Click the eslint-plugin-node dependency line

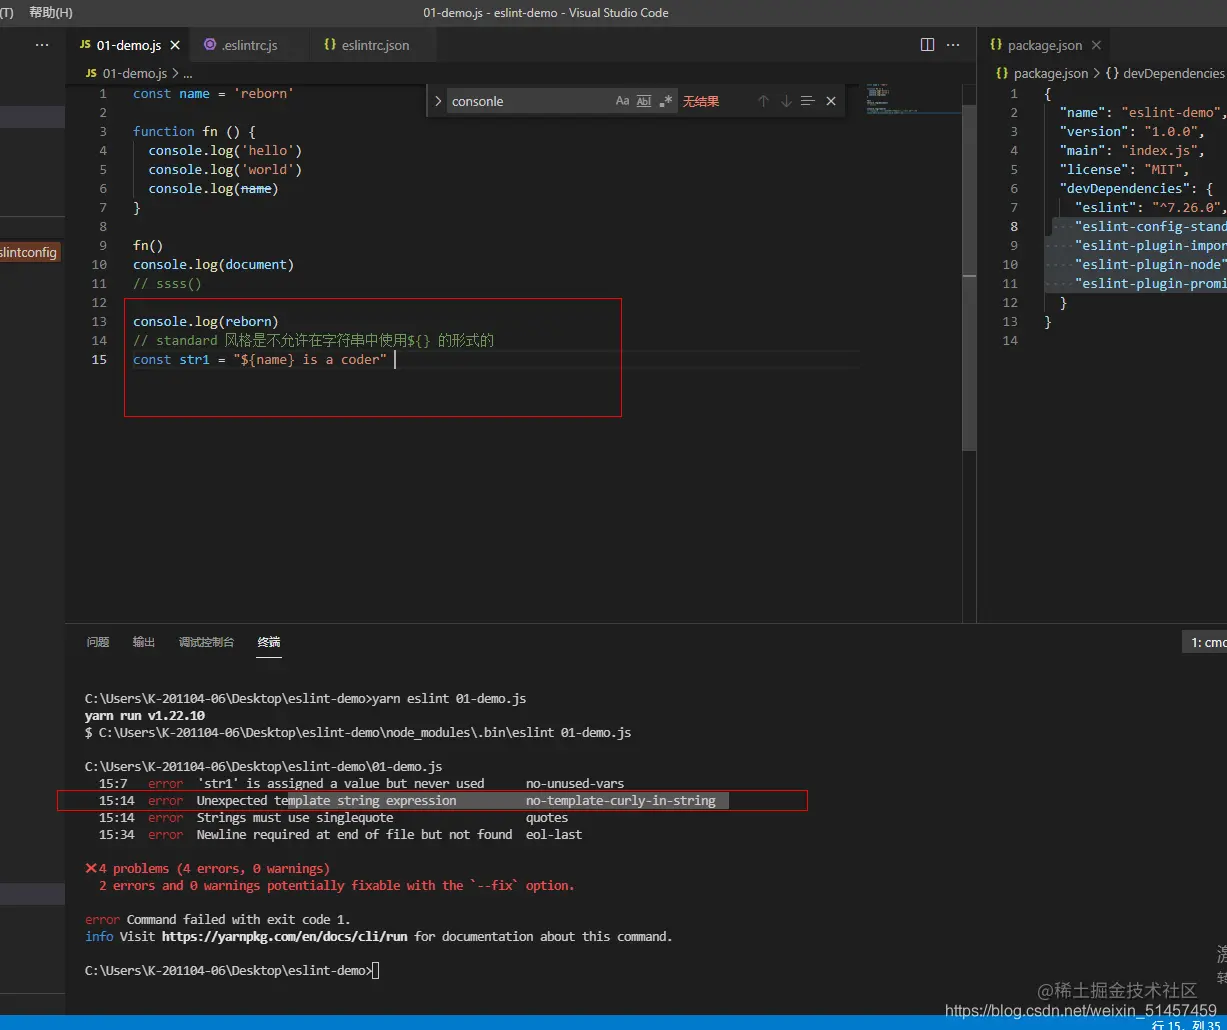pos(1151,265)
